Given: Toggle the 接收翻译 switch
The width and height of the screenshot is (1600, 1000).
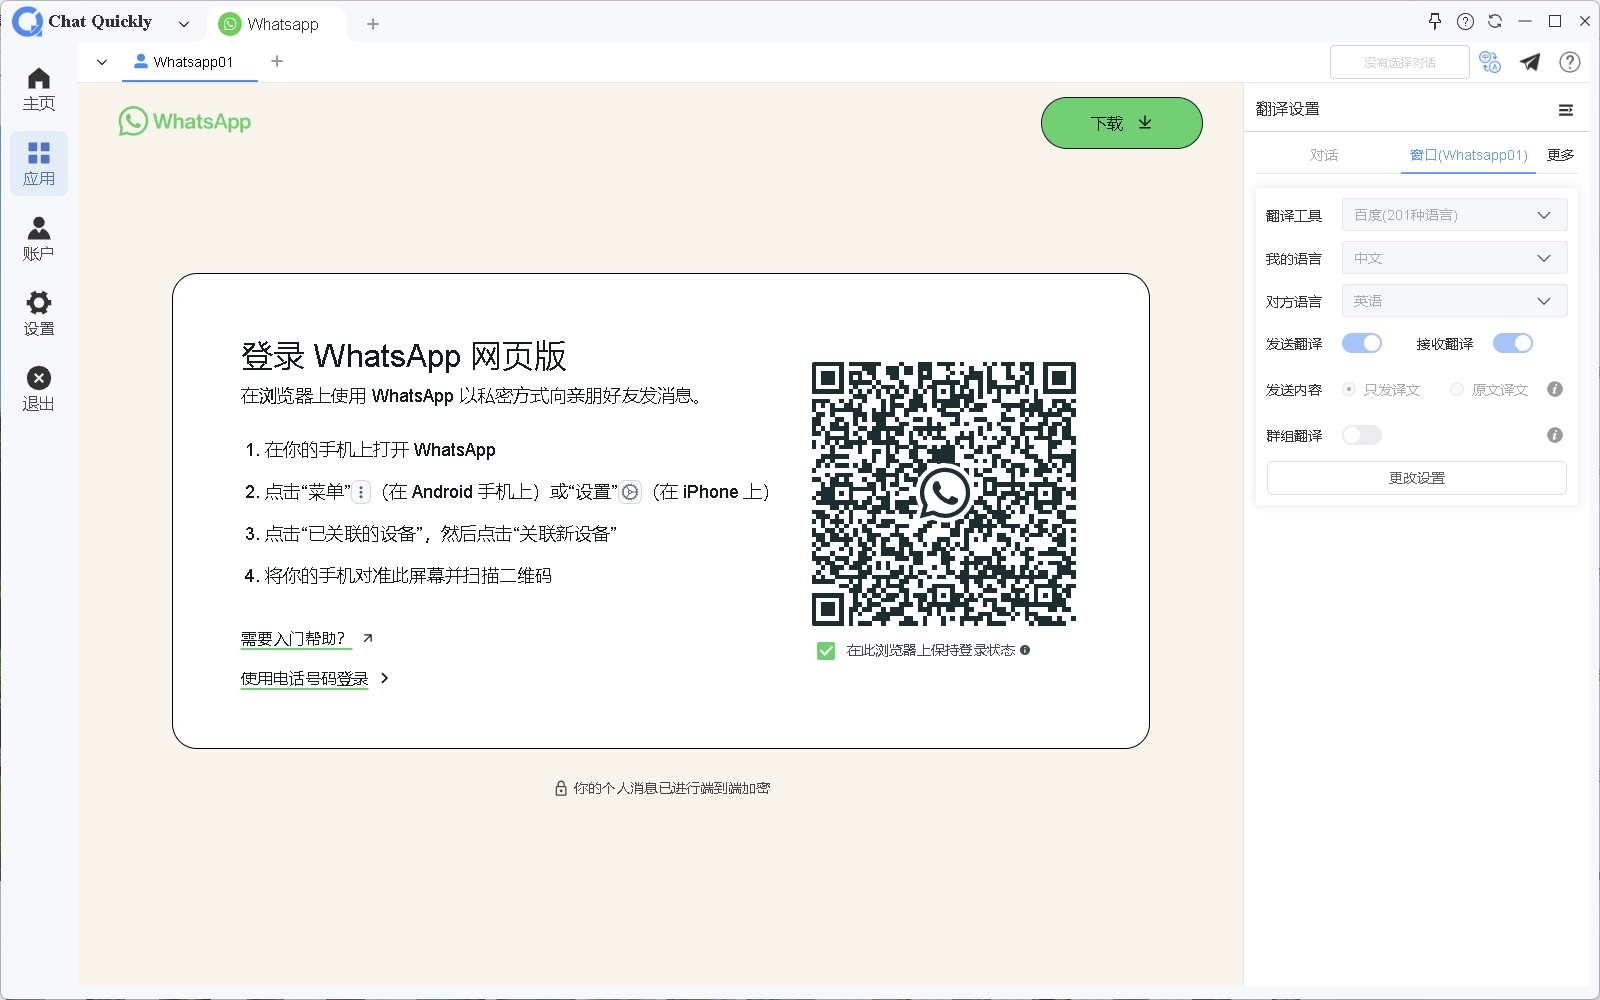Looking at the screenshot, I should tap(1512, 343).
